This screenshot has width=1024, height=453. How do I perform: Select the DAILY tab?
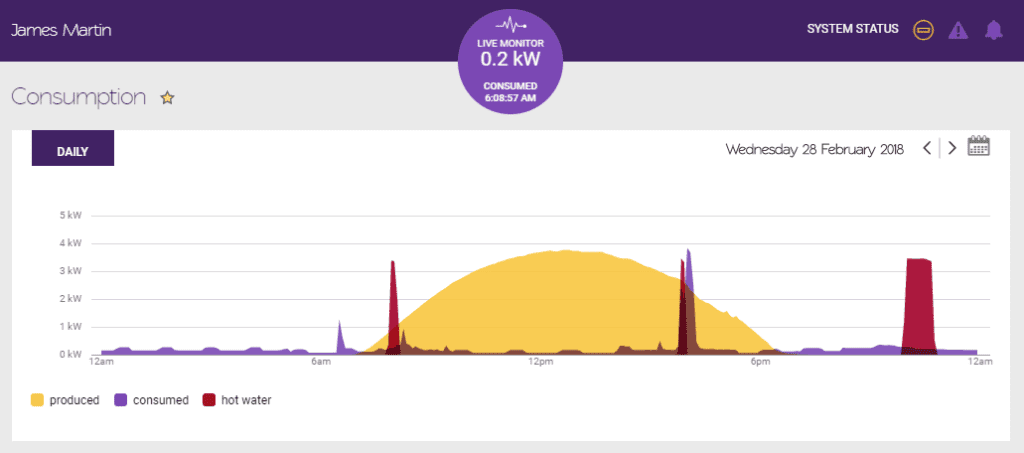[72, 148]
